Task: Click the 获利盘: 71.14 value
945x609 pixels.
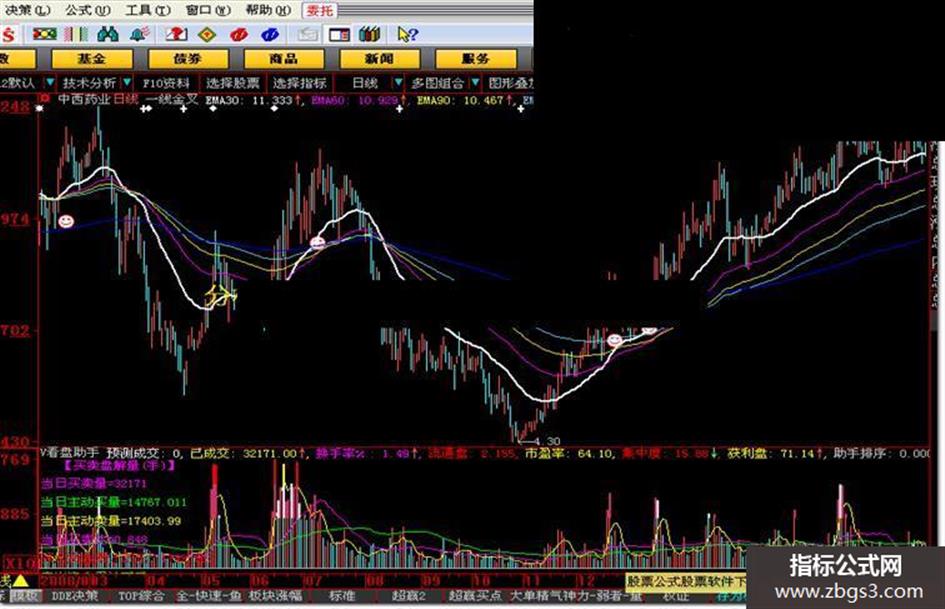Action: pos(771,453)
